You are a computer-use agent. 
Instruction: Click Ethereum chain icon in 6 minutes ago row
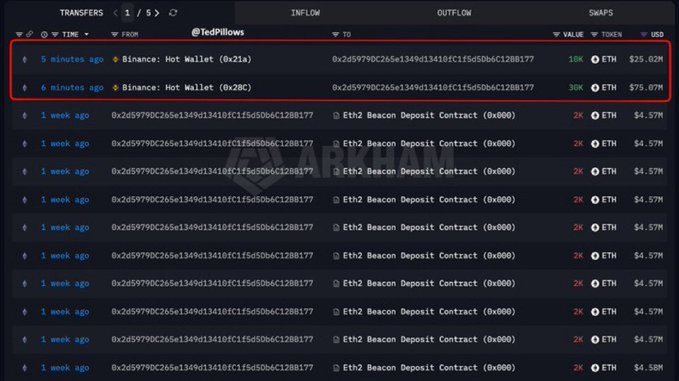[25, 87]
